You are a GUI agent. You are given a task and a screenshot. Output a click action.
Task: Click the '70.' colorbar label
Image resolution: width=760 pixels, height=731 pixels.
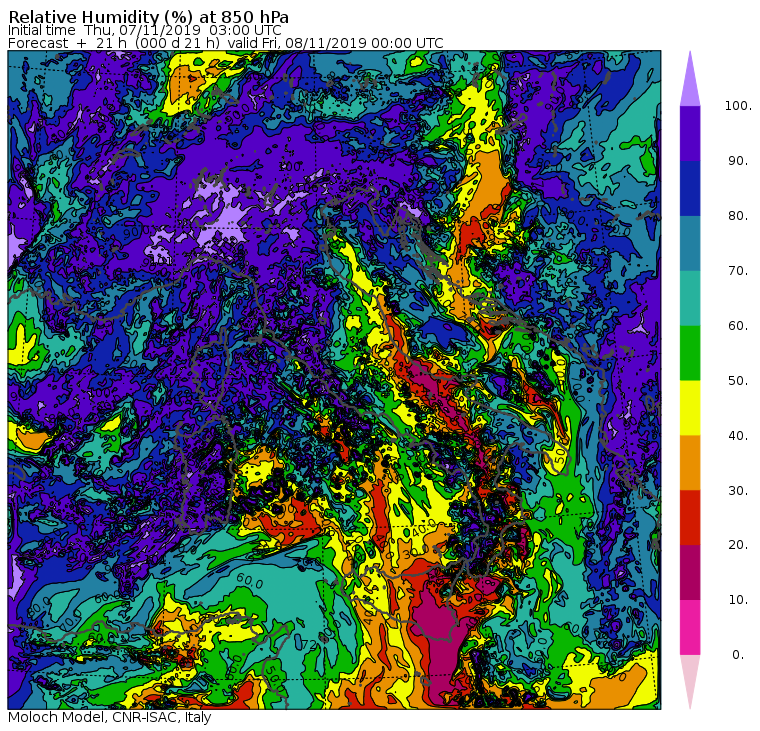click(x=738, y=270)
